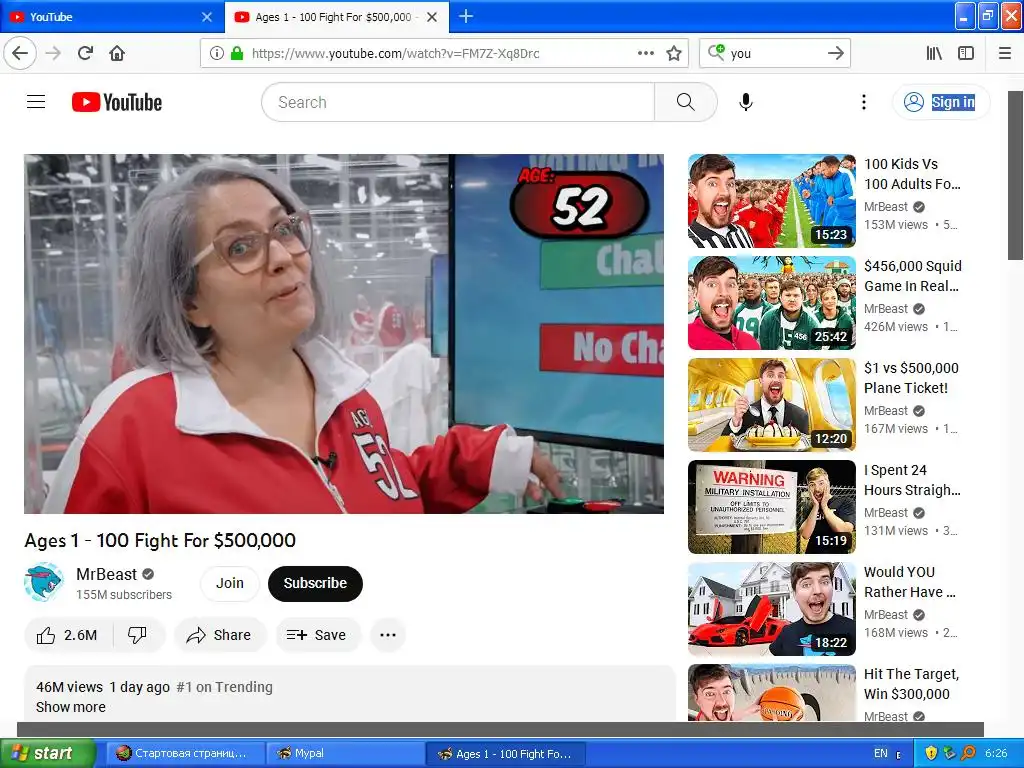This screenshot has height=768, width=1024.
Task: Bookmark this page with the star icon
Action: (x=674, y=53)
